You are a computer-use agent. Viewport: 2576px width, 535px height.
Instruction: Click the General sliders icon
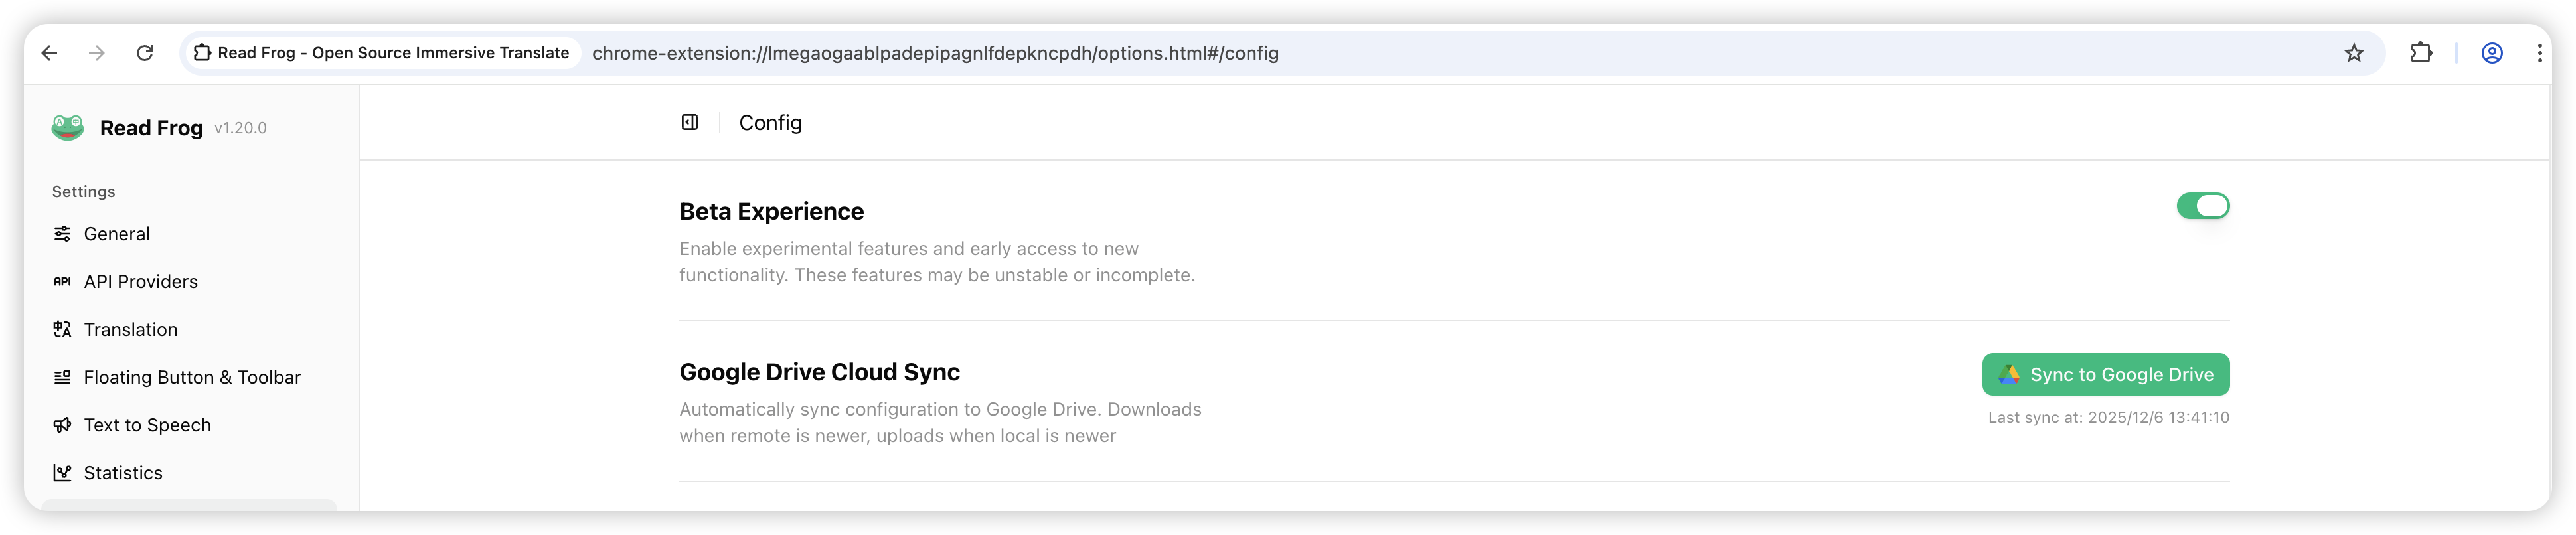(x=62, y=234)
